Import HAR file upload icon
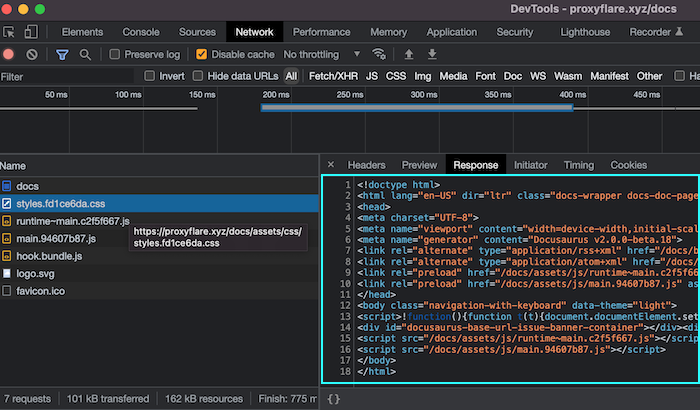The image size is (700, 410). click(x=408, y=54)
